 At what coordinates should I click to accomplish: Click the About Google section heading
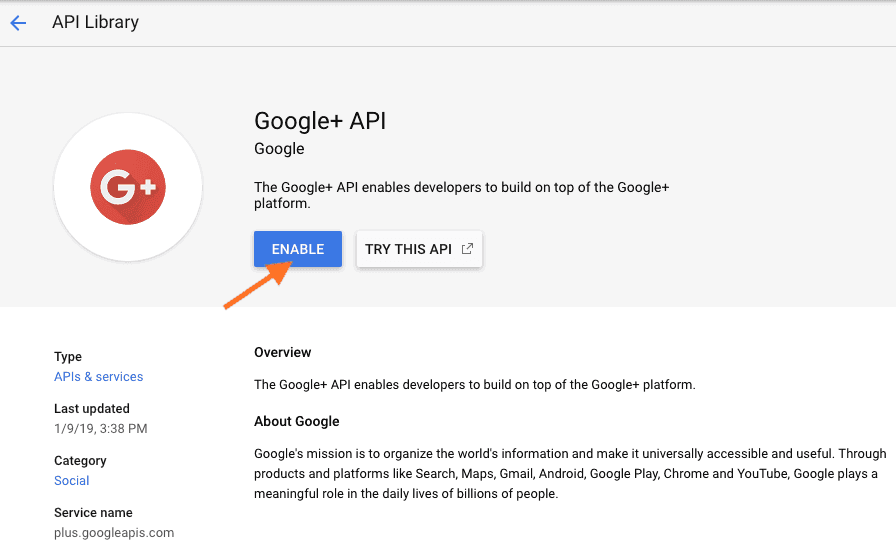click(296, 421)
